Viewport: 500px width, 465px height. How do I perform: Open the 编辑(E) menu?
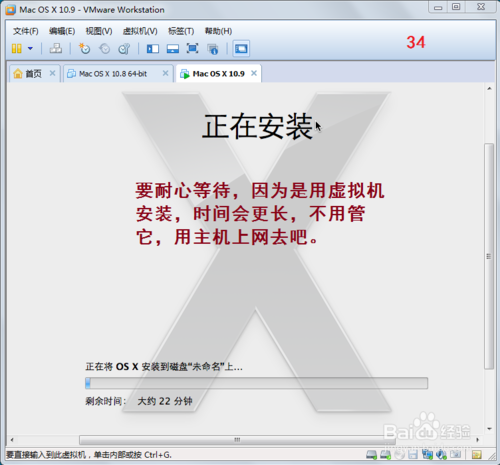tap(62, 31)
